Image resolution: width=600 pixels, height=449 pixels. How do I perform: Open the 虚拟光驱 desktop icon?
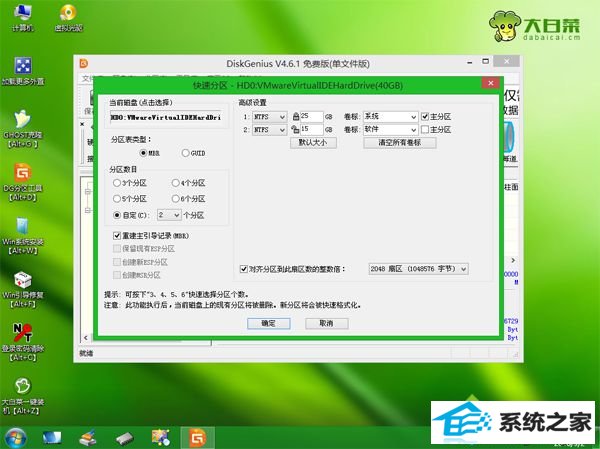66,15
